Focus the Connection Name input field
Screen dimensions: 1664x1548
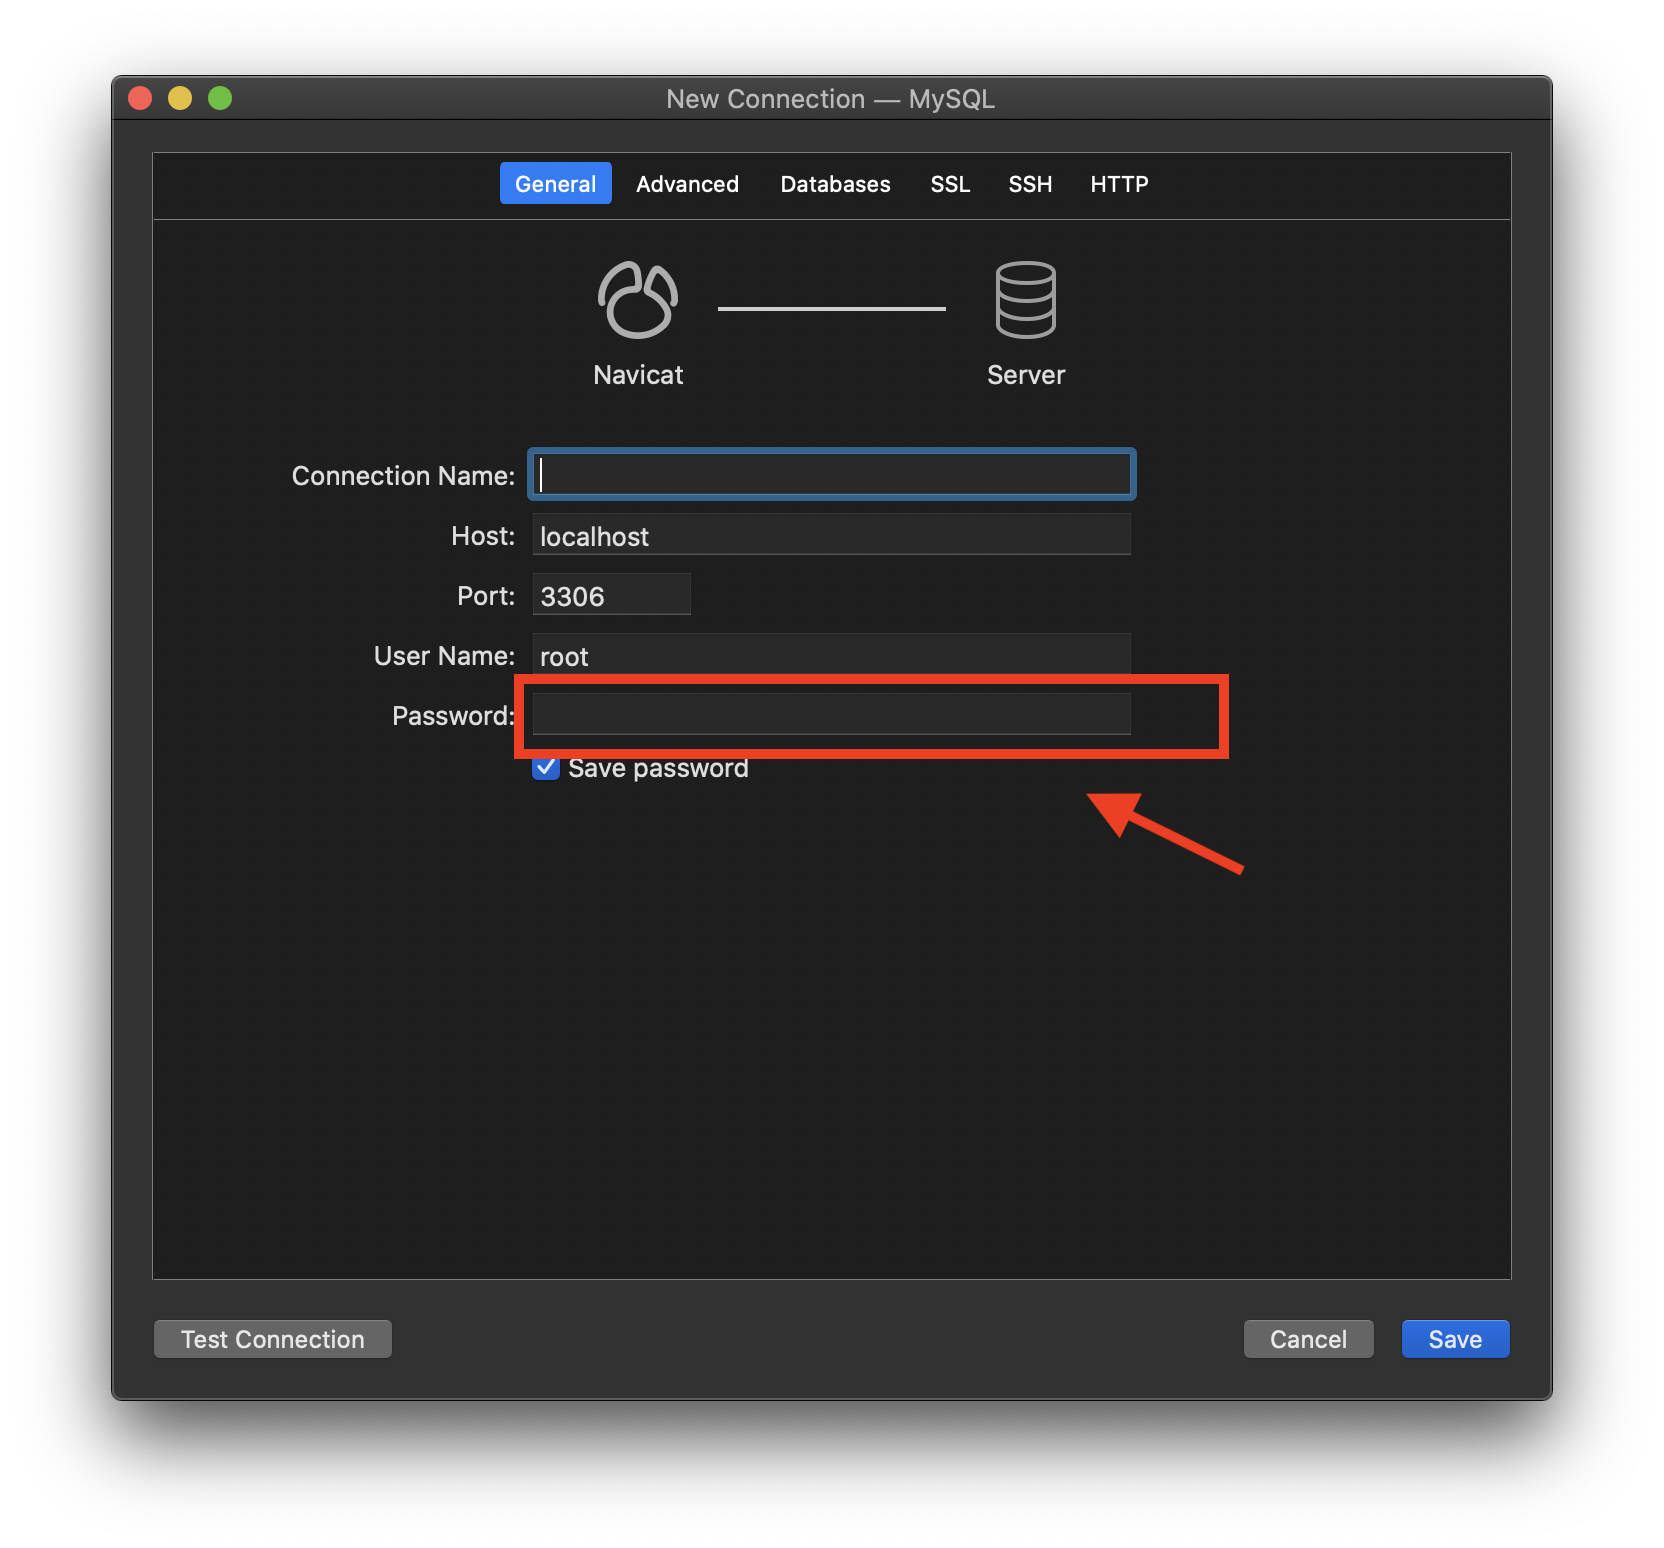(832, 474)
